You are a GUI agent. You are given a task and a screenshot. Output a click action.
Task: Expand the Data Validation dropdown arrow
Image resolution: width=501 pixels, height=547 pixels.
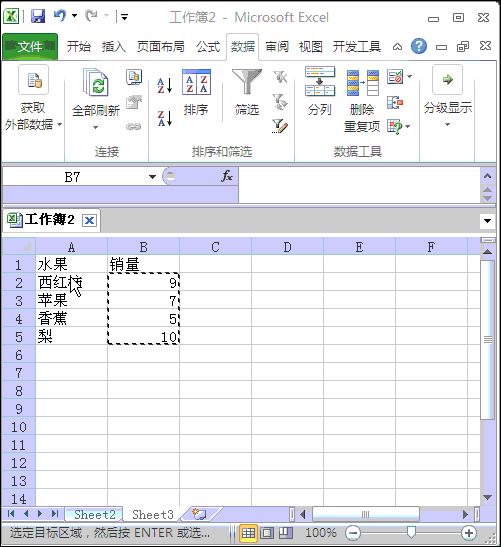pos(410,77)
